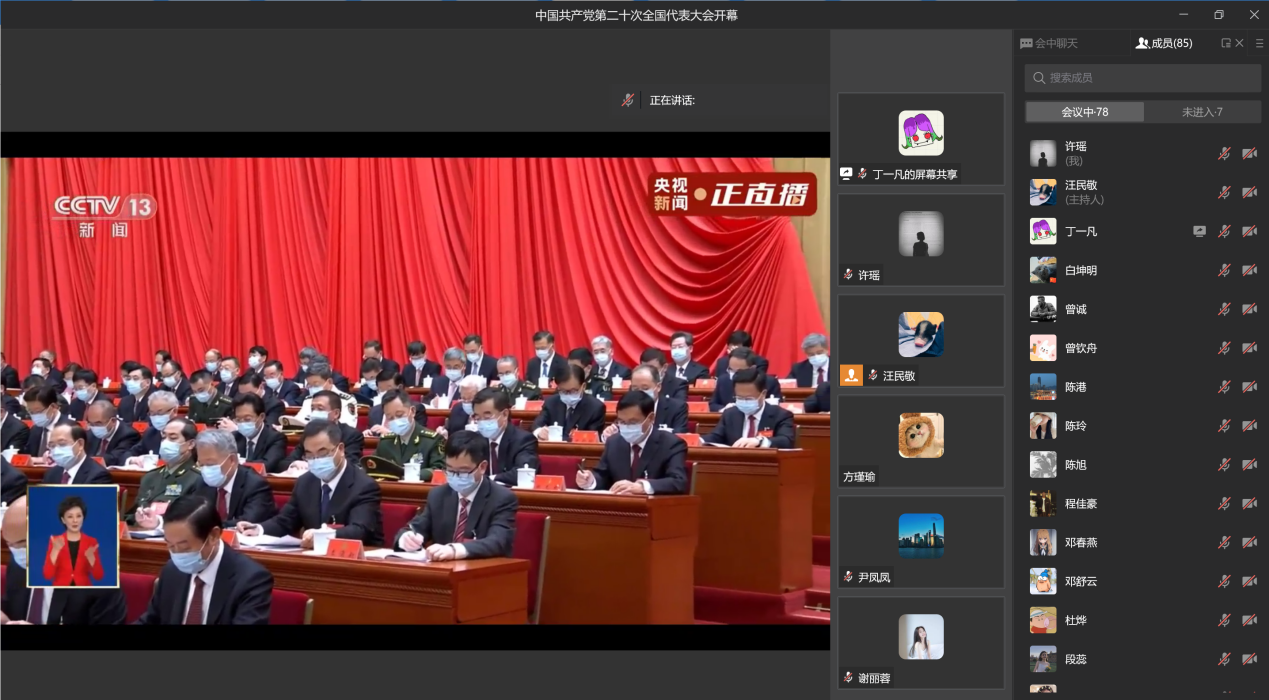Select the 成员(85) members tab
The image size is (1269, 700).
pyautogui.click(x=1164, y=43)
